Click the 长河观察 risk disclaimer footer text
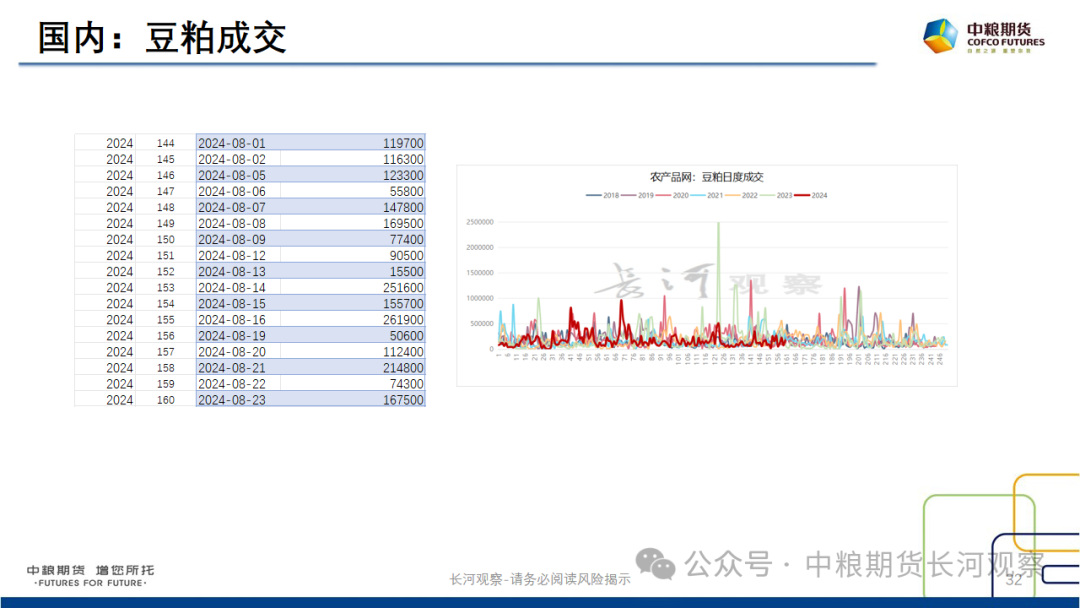 [540, 579]
